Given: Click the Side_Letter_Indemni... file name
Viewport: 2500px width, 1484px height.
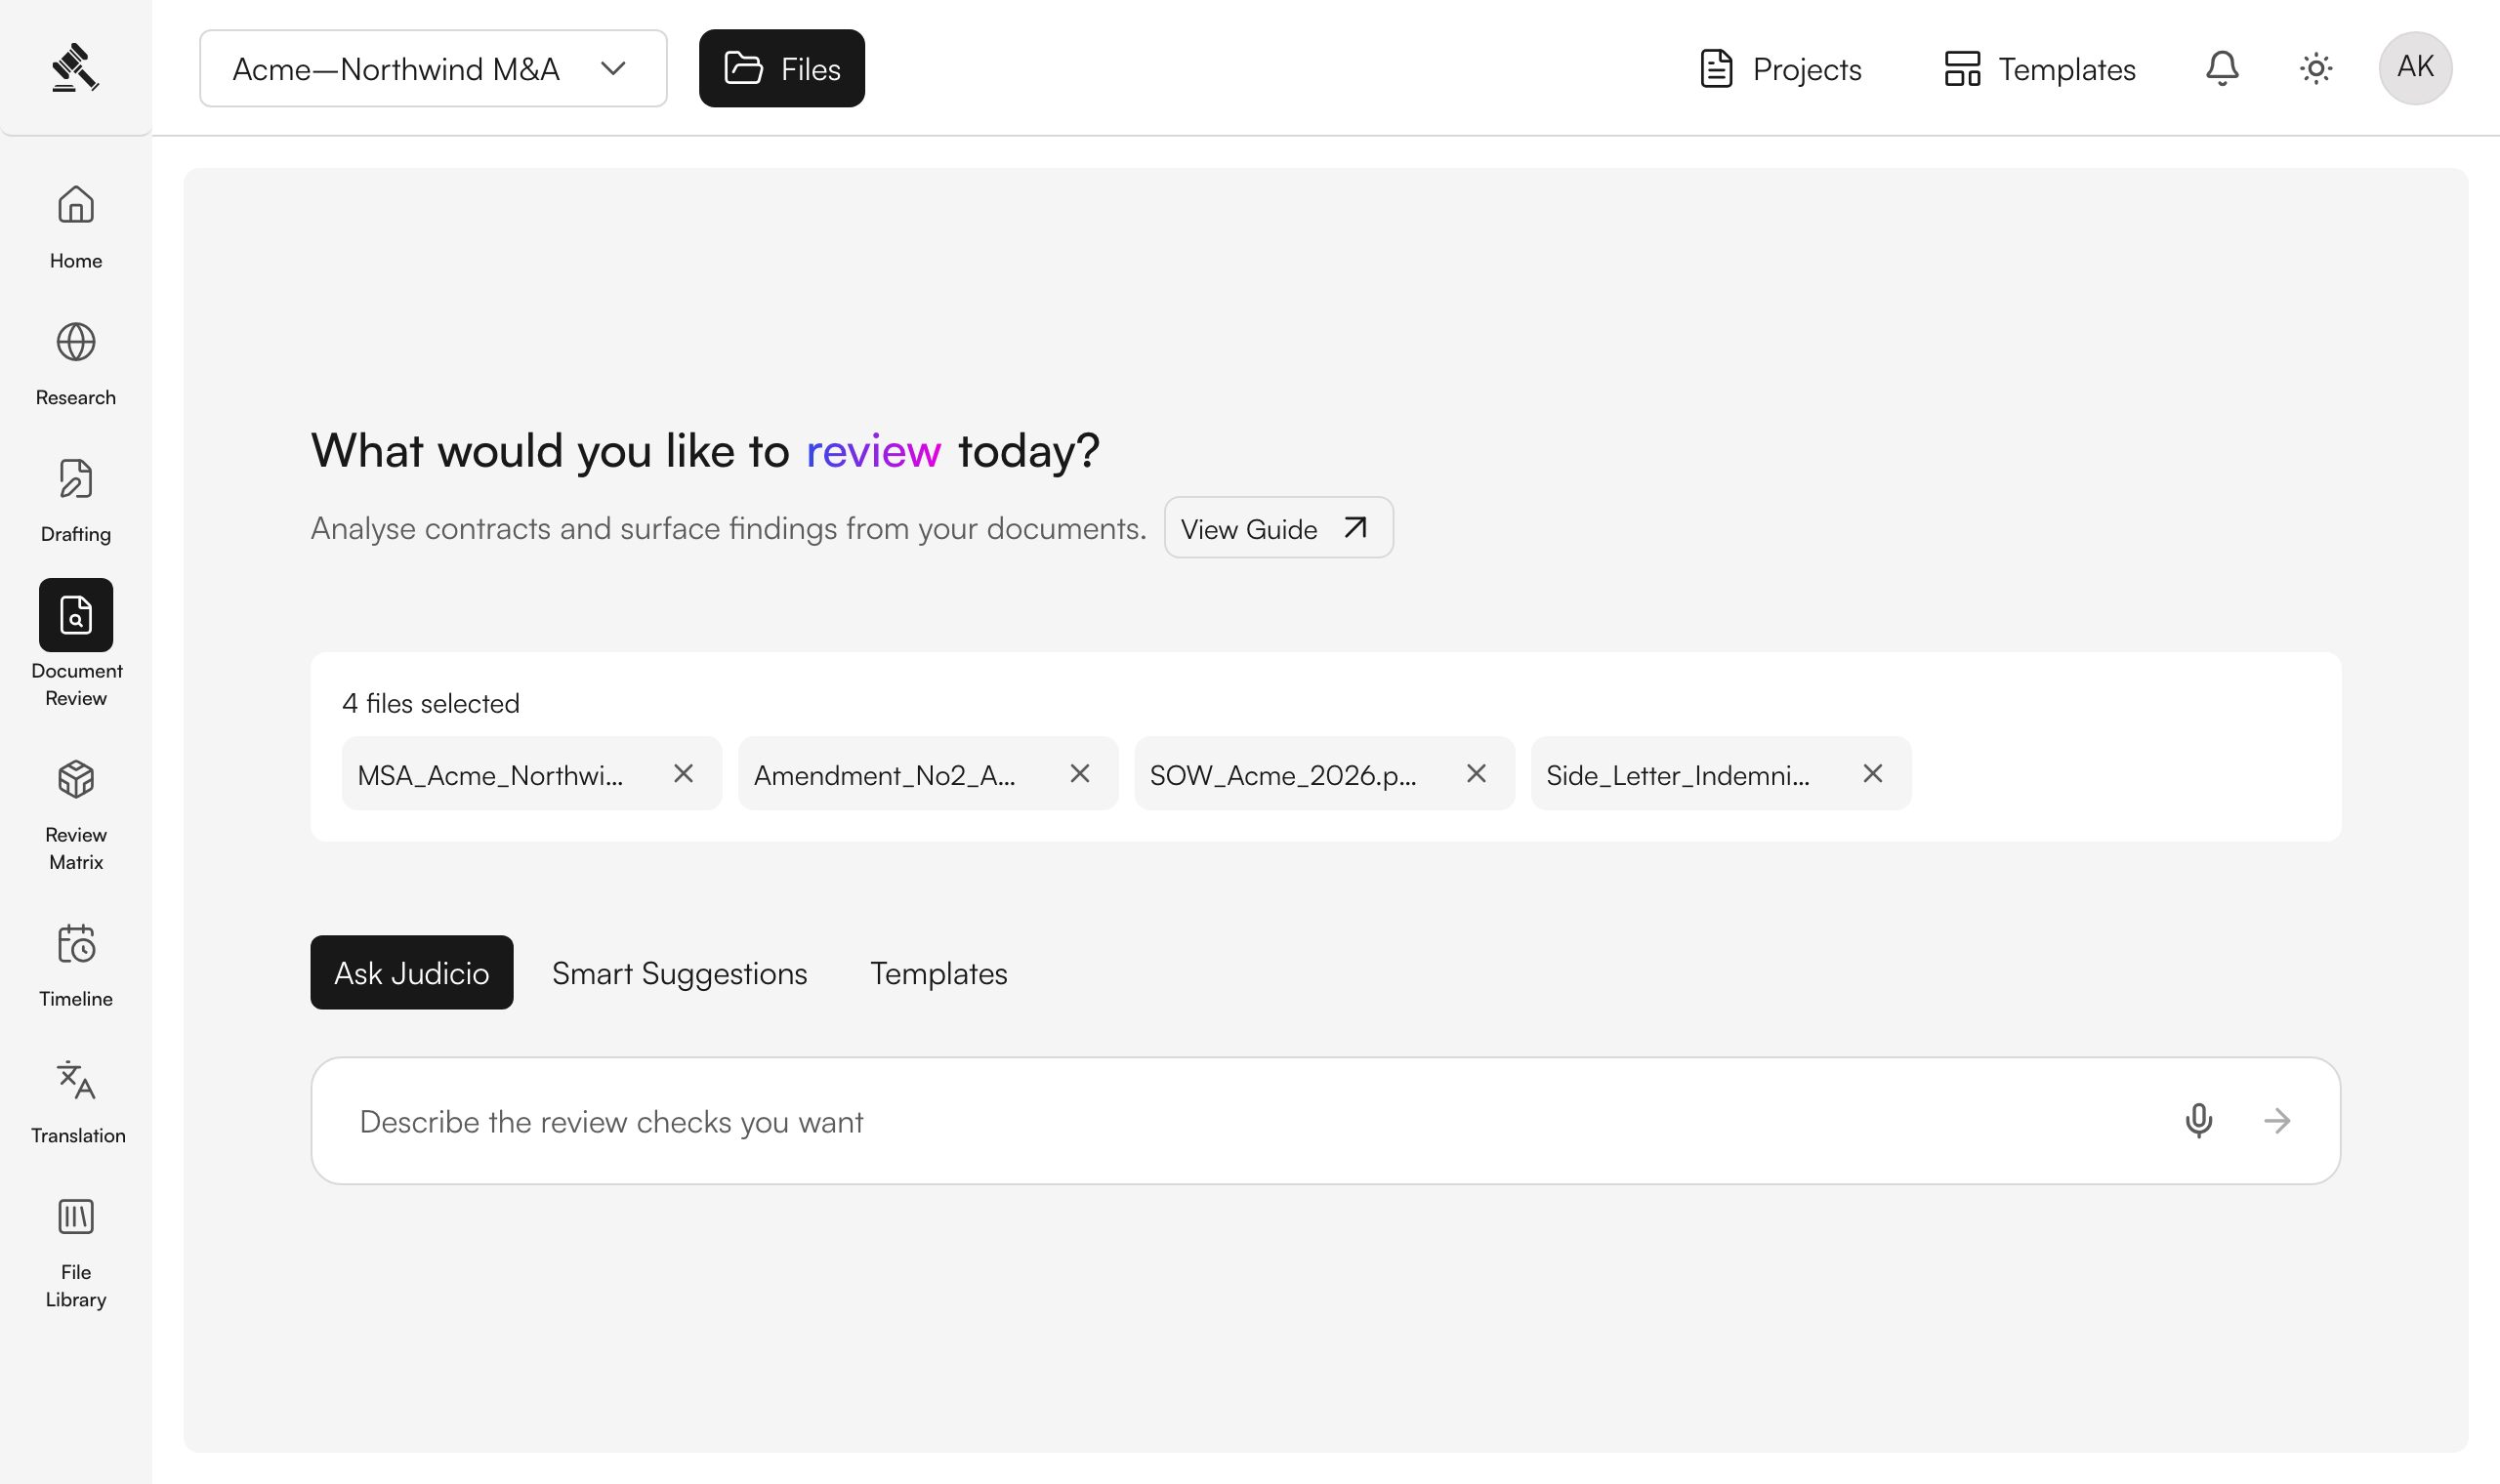Looking at the screenshot, I should point(1678,776).
